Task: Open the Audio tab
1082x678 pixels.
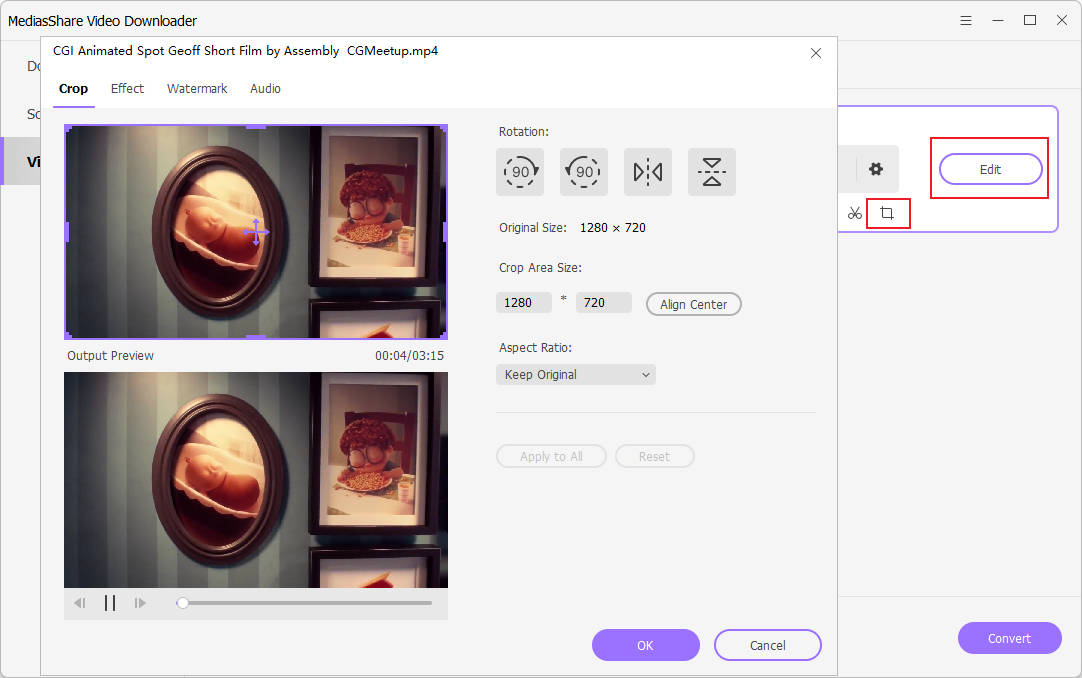Action: (x=265, y=89)
